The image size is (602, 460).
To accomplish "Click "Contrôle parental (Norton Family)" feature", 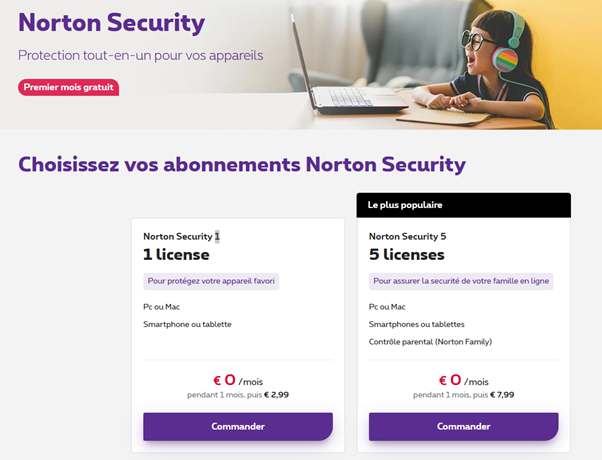I will click(430, 342).
